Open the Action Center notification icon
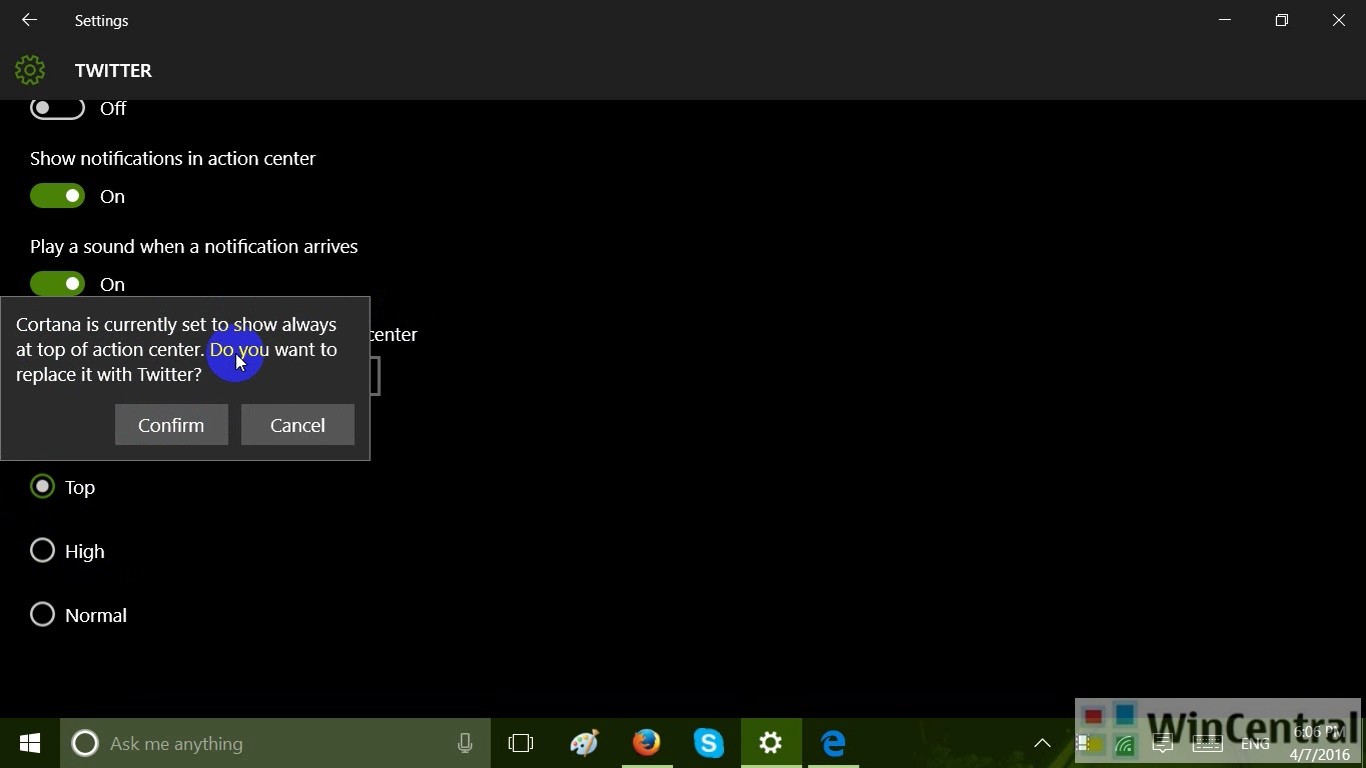The height and width of the screenshot is (768, 1366). tap(1162, 743)
